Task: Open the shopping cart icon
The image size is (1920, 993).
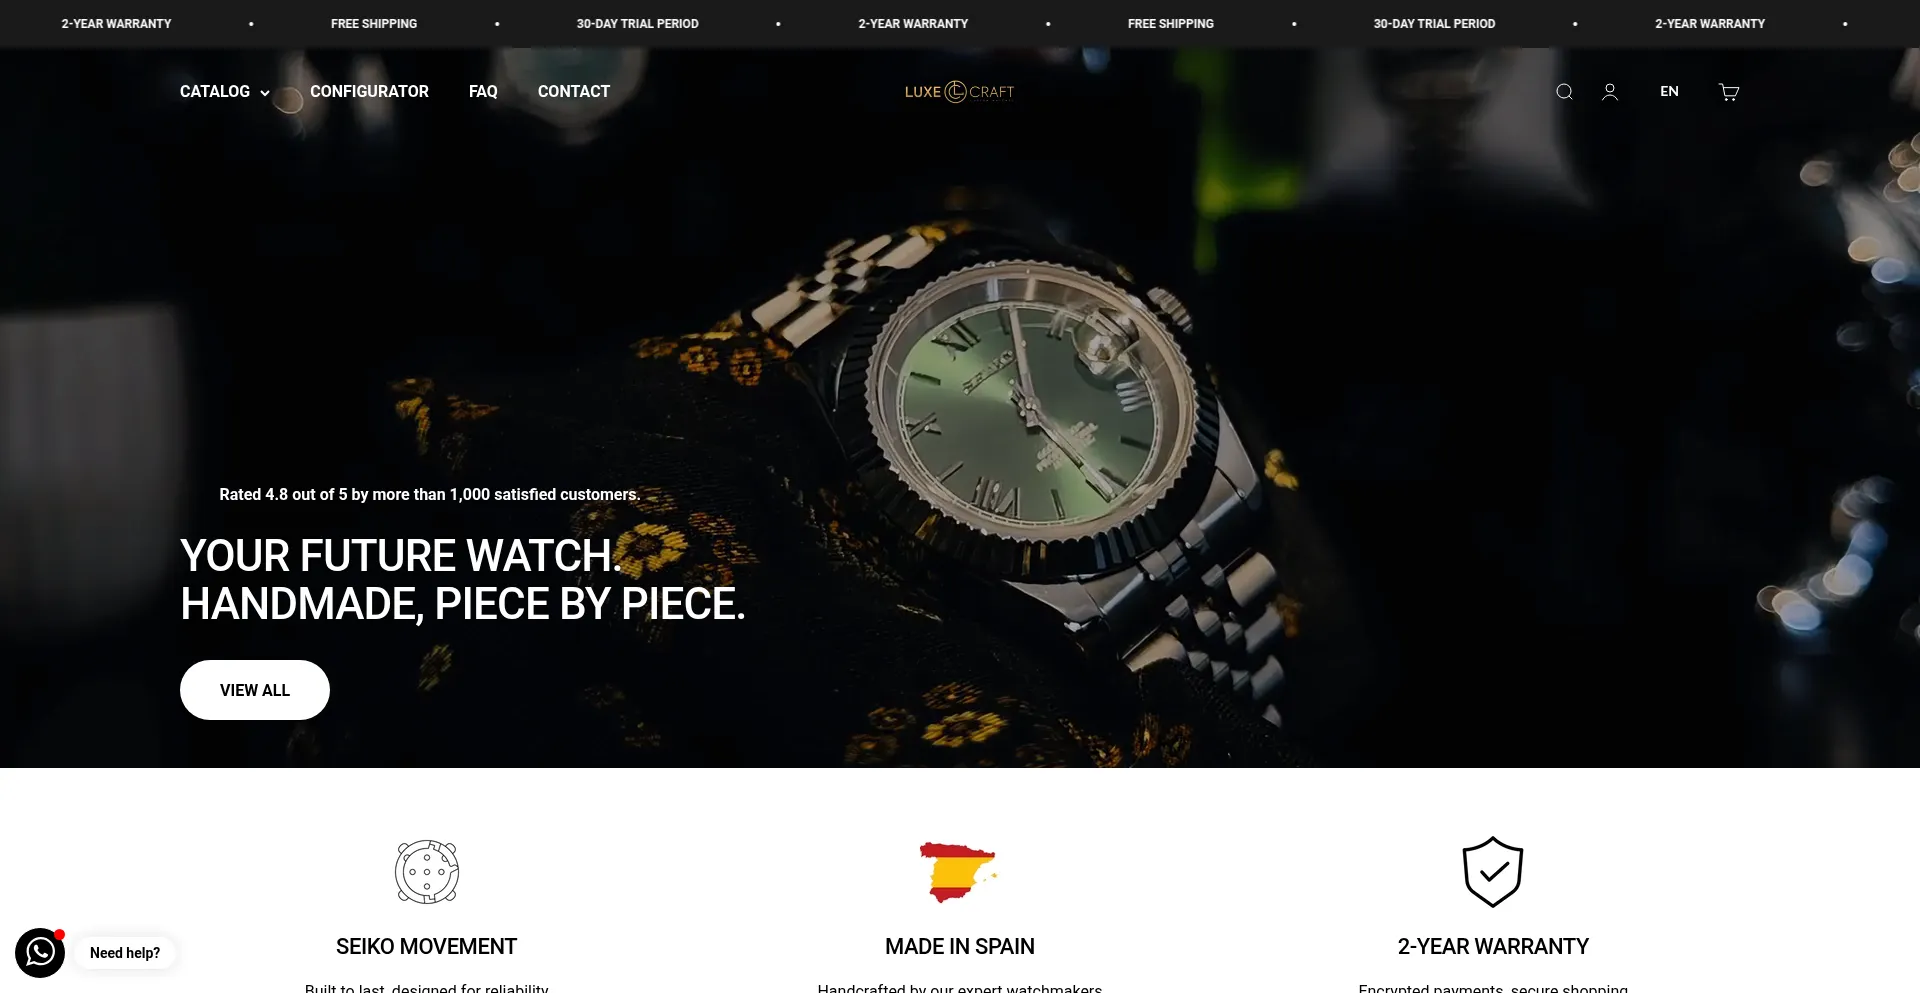Action: 1729,92
